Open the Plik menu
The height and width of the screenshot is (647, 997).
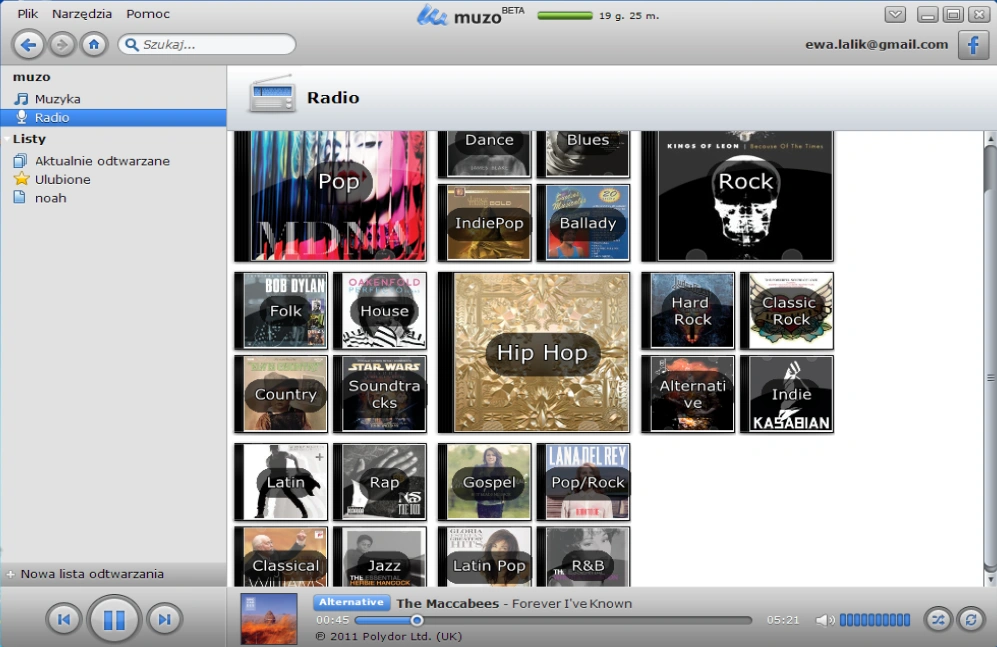[x=27, y=13]
